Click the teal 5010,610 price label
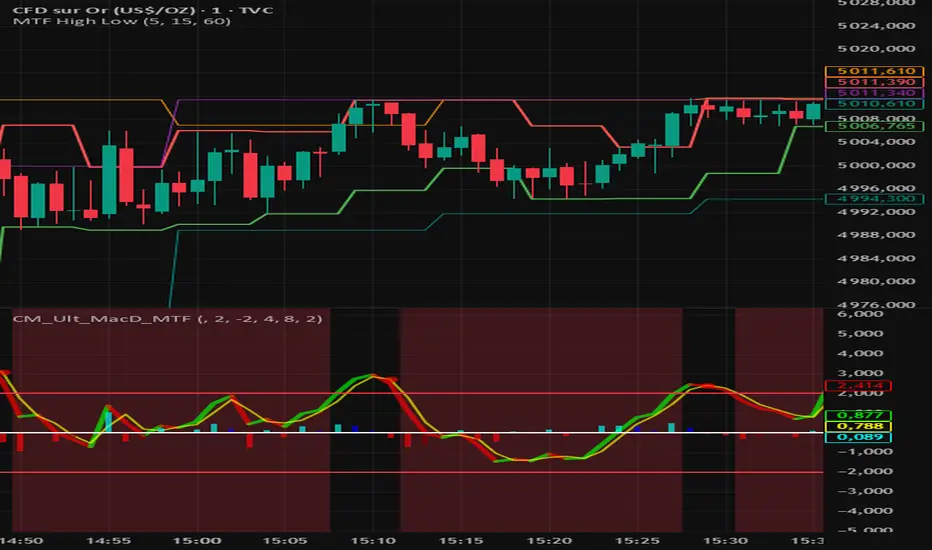This screenshot has width=932, height=550. (874, 104)
